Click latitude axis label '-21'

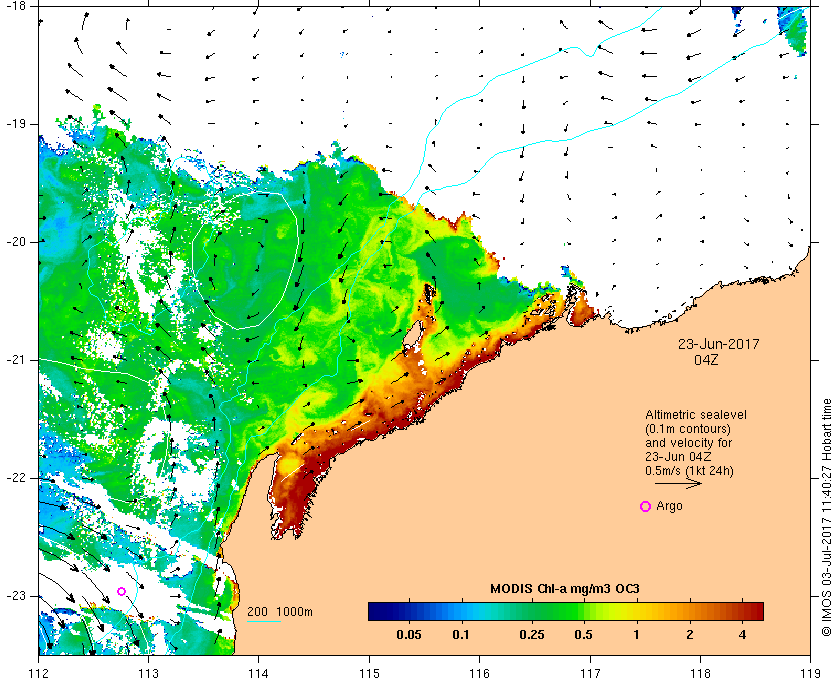pos(15,360)
